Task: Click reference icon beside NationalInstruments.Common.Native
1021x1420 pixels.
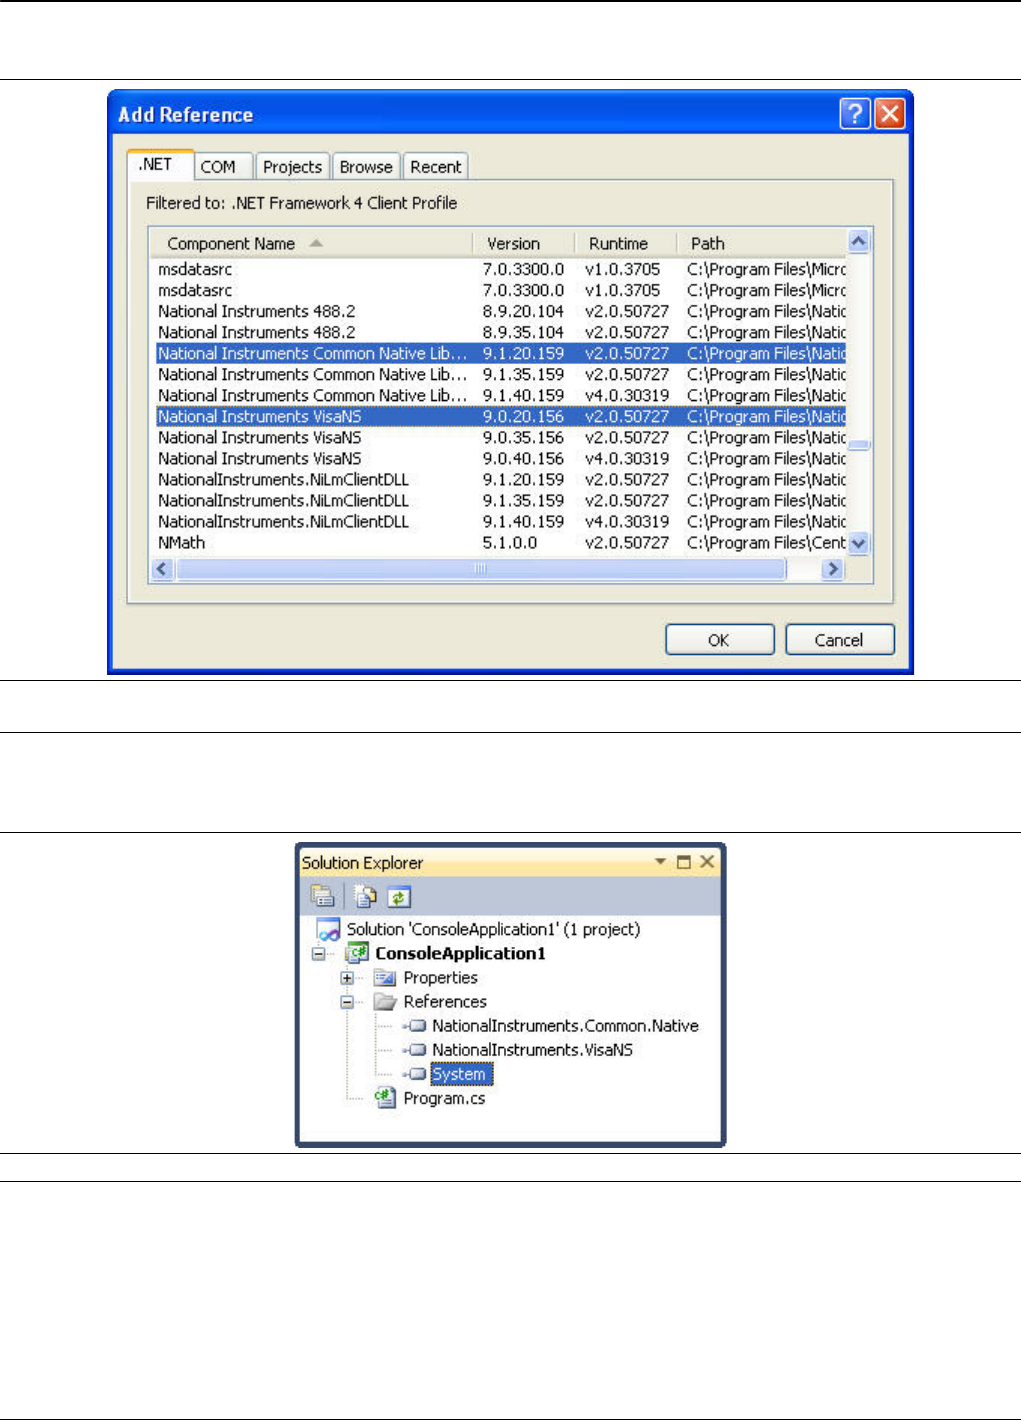Action: (x=415, y=1026)
